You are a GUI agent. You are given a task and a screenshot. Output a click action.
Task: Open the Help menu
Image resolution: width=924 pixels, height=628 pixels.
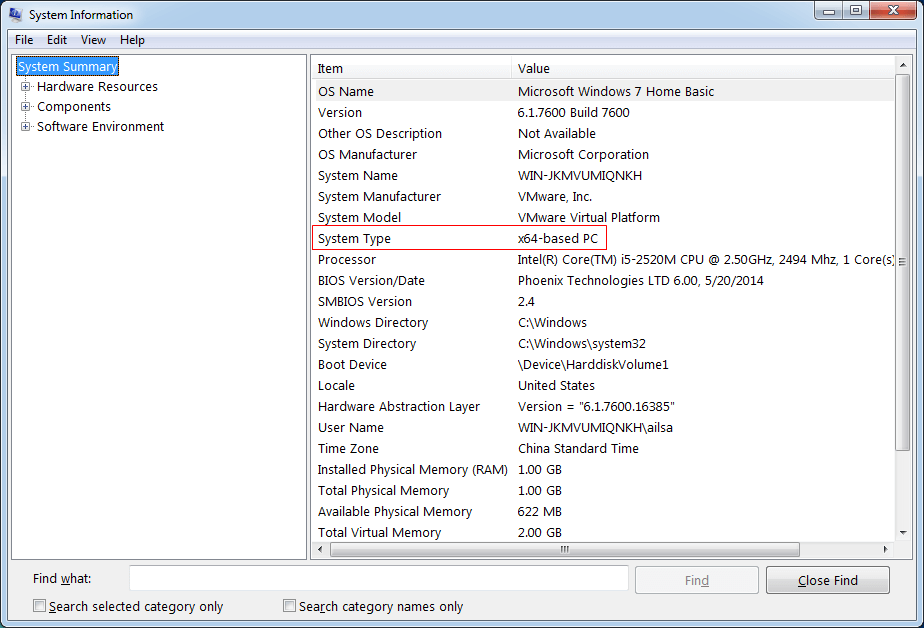[132, 40]
